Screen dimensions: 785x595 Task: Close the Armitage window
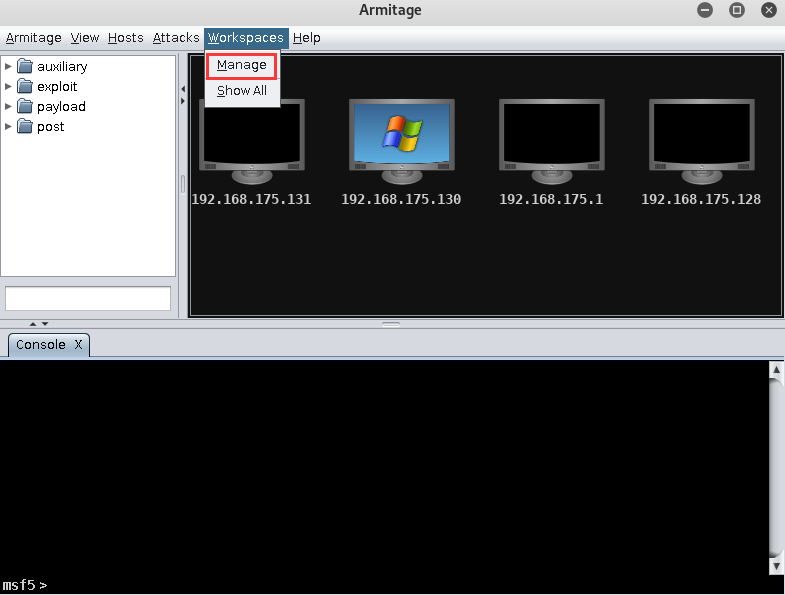coord(768,10)
